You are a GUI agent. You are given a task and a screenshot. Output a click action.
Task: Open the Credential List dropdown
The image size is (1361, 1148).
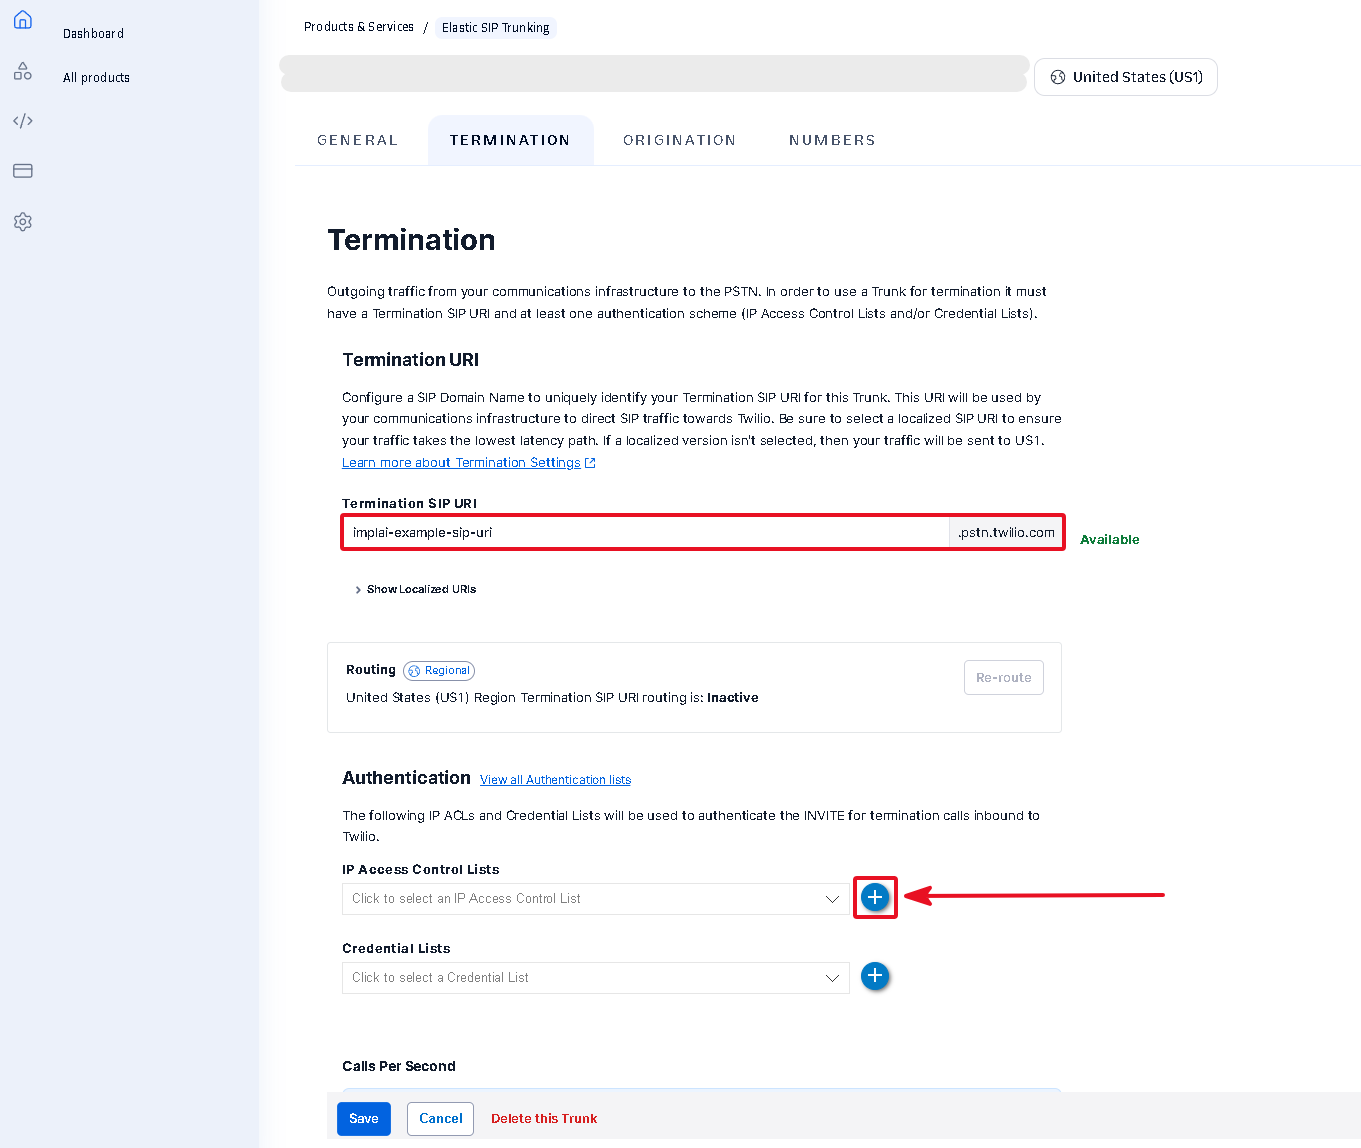[596, 978]
